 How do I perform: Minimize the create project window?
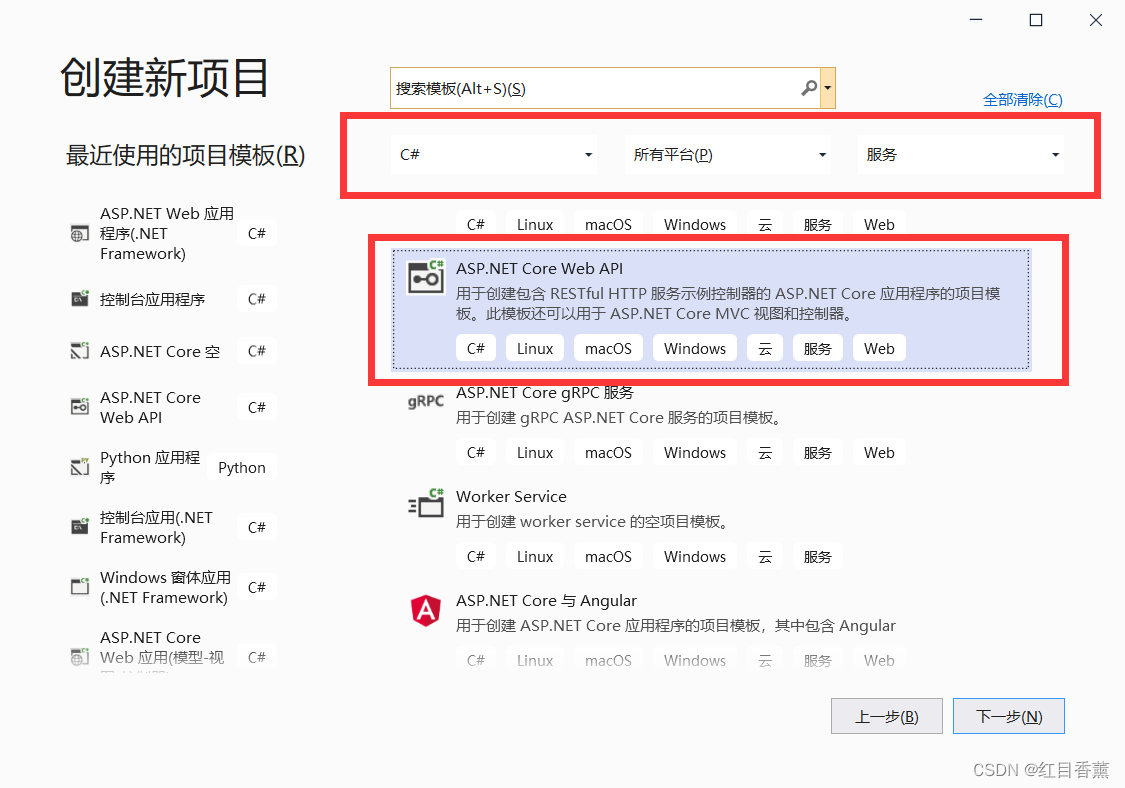pyautogui.click(x=976, y=20)
